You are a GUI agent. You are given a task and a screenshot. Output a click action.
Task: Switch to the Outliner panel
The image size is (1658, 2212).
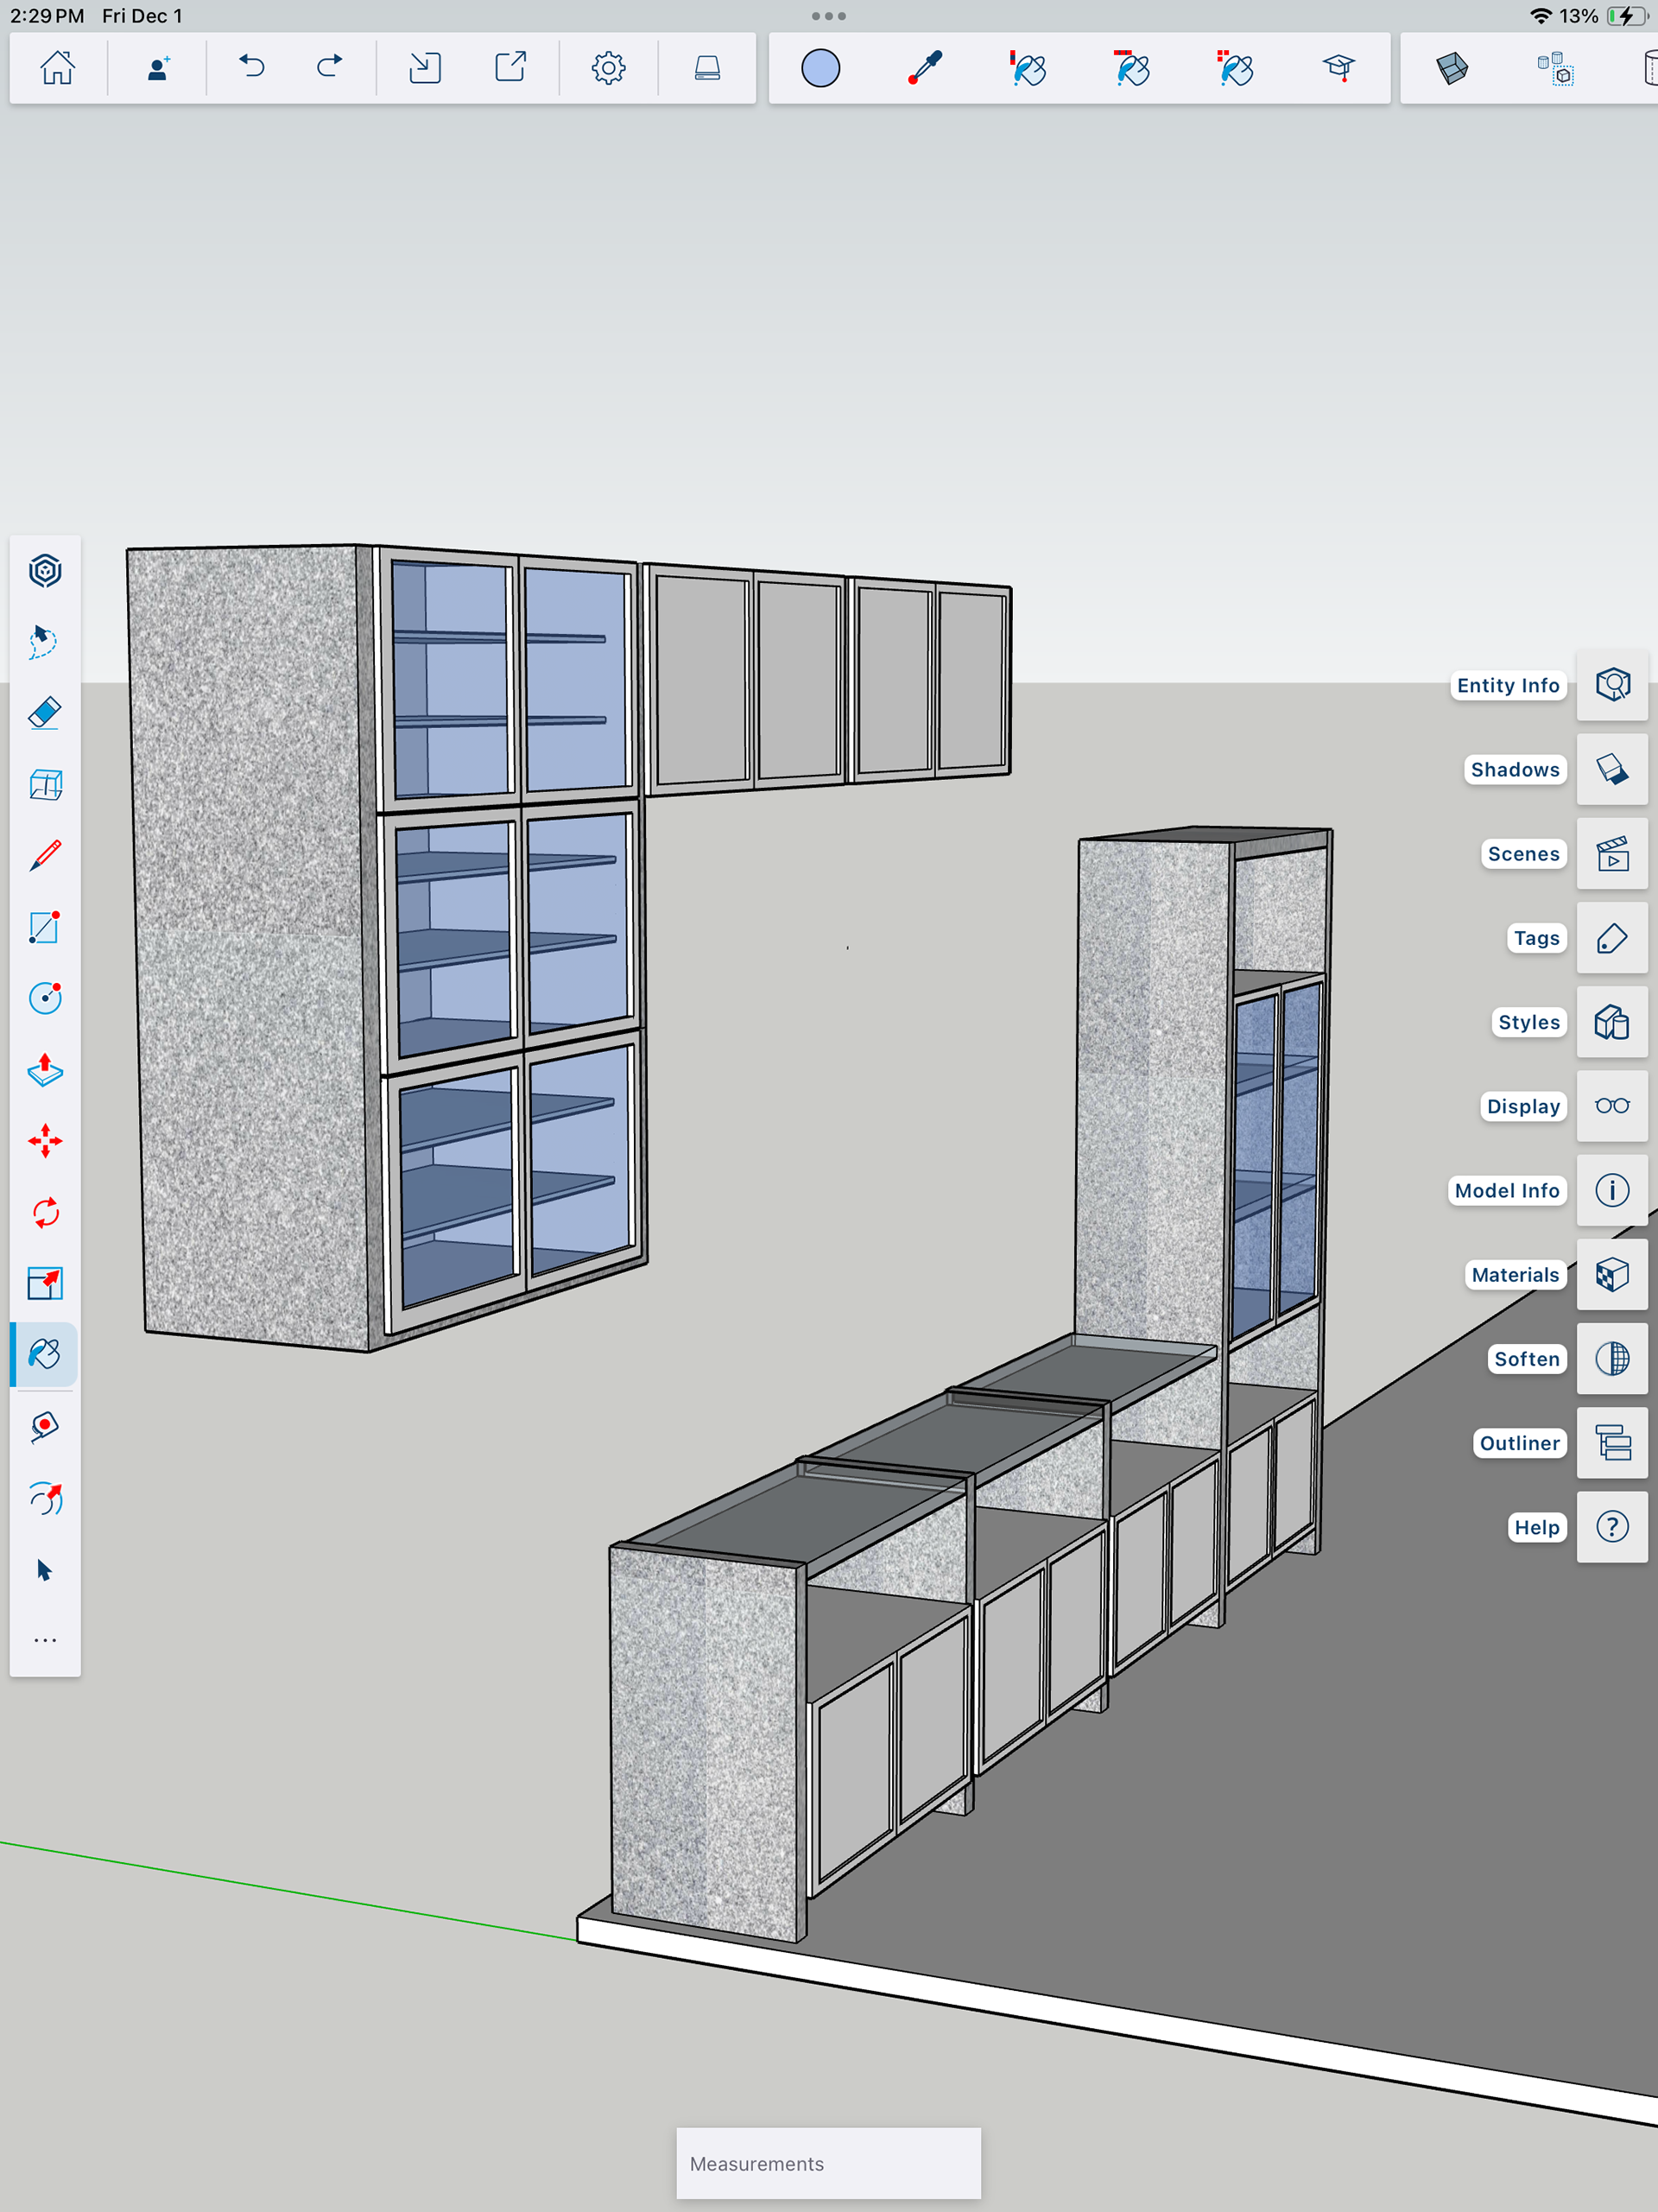[1612, 1443]
